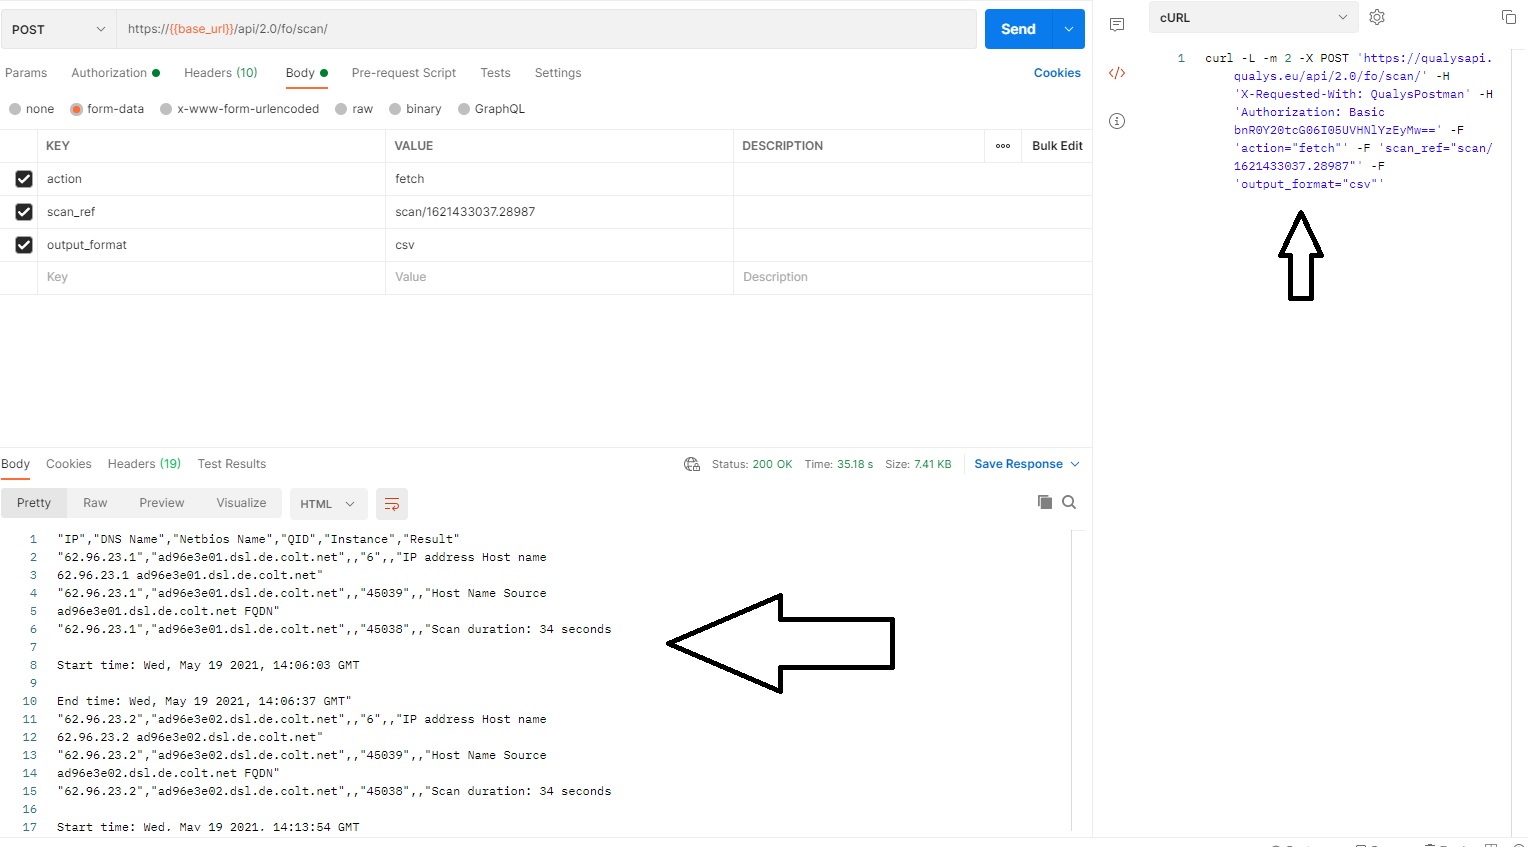Switch to the Authorization tab
Screen dimensions: 1528x847
coord(115,73)
